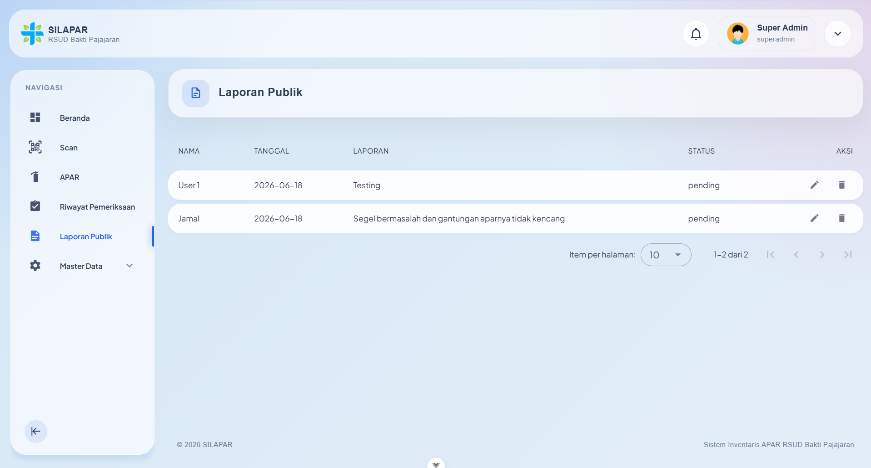871x468 pixels.
Task: Open Riwayat Pemeriksaan in the navigation
Action: [x=82, y=207]
